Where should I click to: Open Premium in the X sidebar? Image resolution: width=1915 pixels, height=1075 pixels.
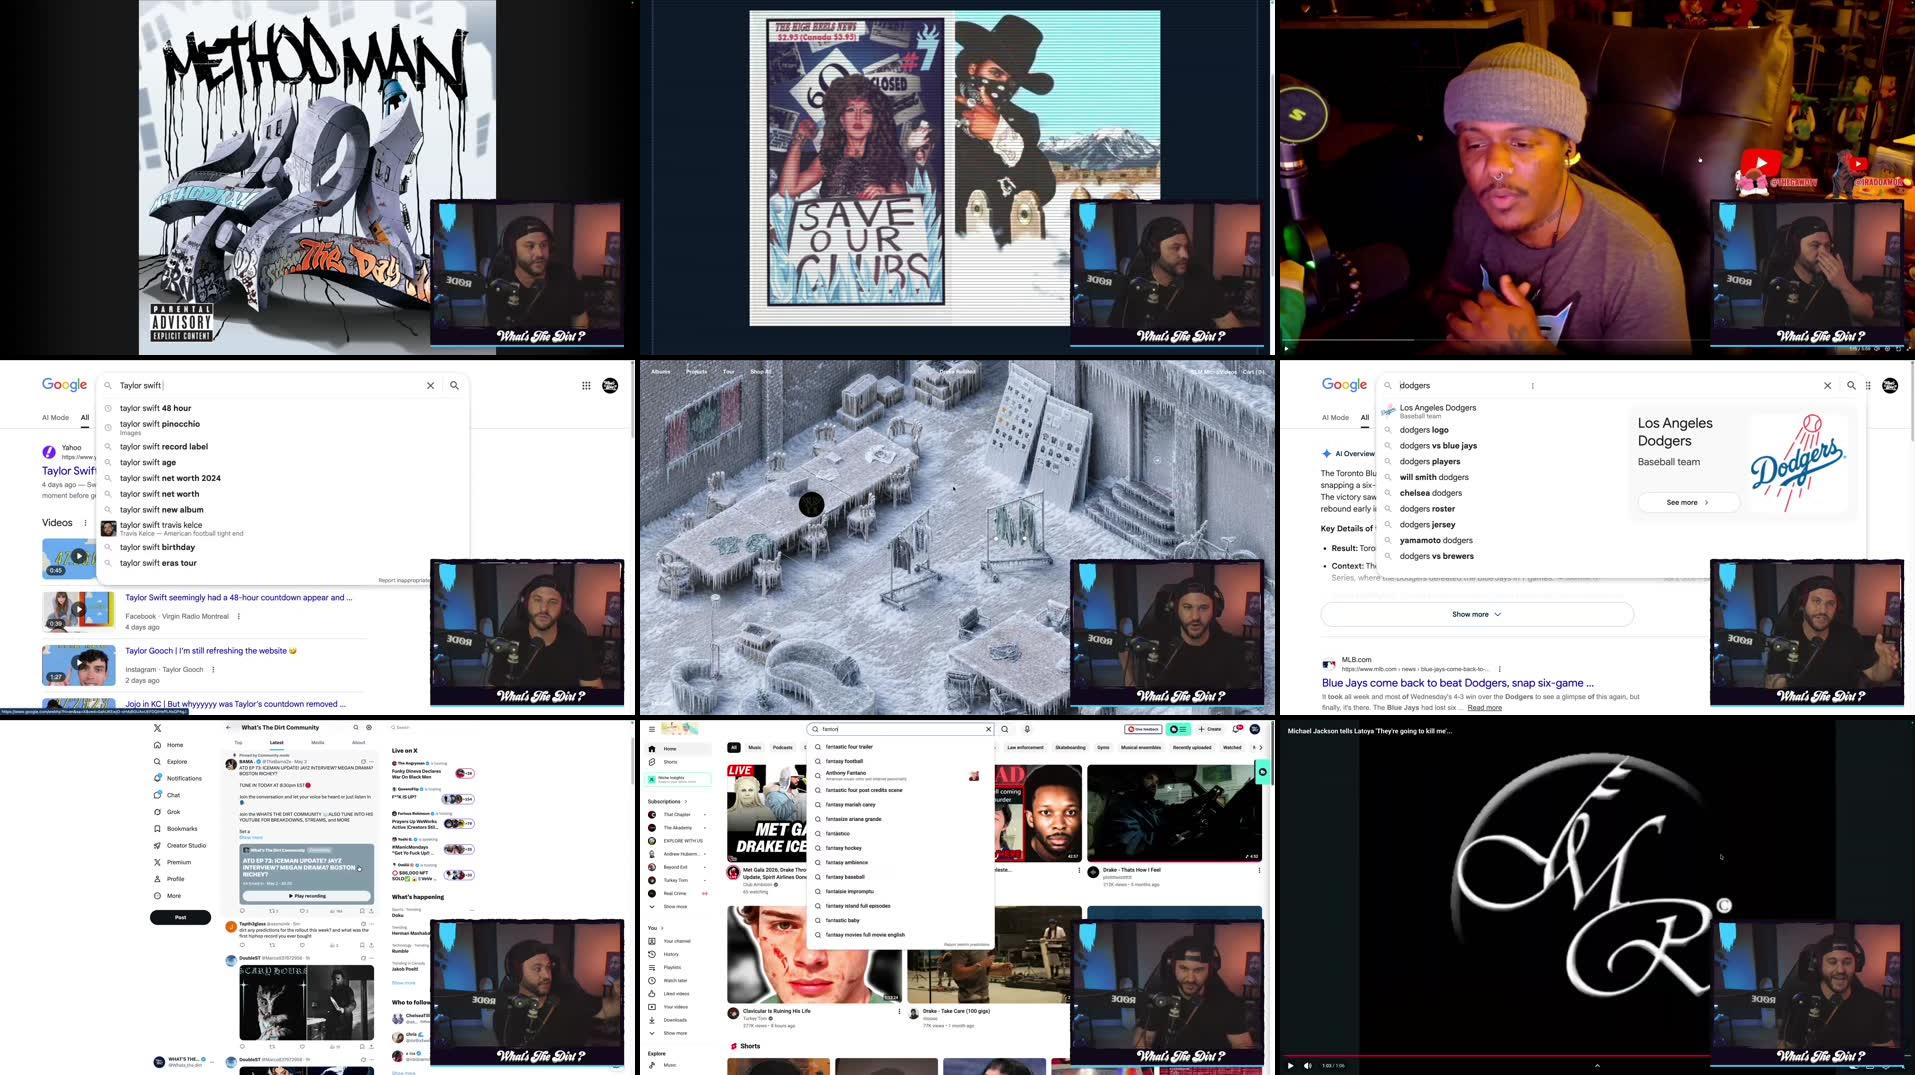[x=172, y=862]
